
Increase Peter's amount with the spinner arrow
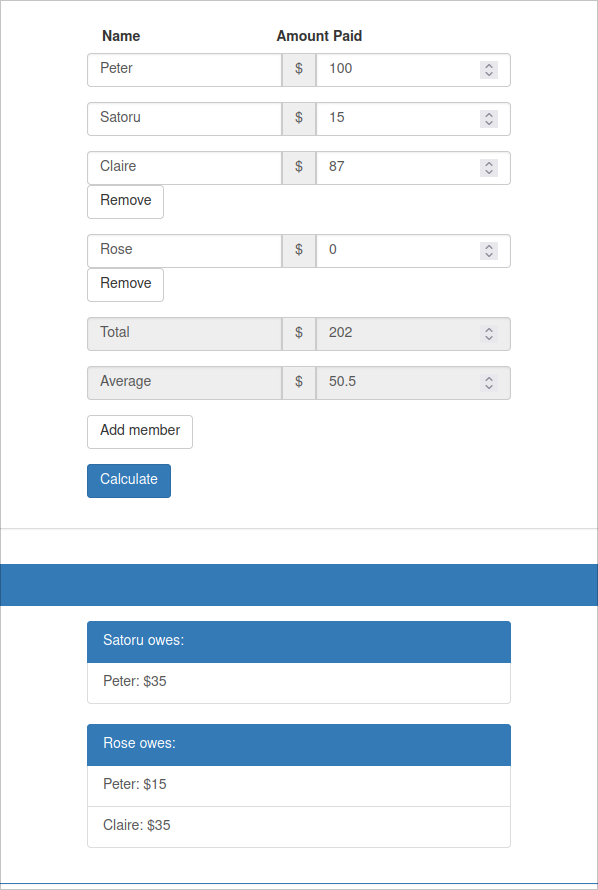pyautogui.click(x=488, y=66)
